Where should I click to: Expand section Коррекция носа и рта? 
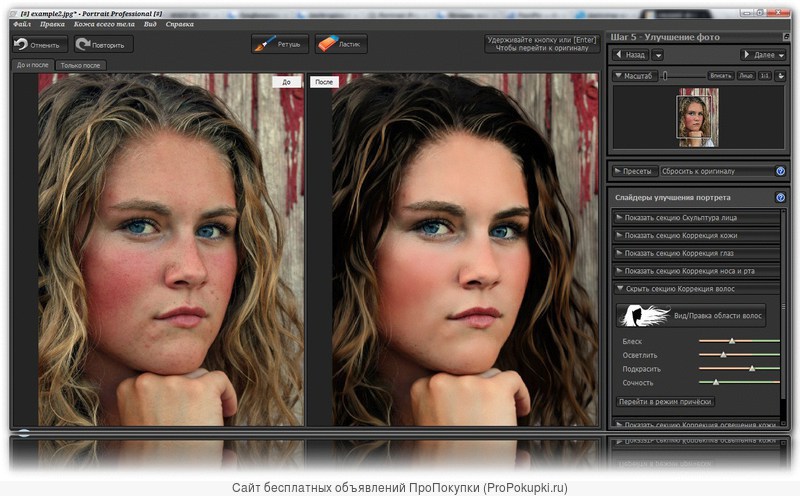(696, 271)
